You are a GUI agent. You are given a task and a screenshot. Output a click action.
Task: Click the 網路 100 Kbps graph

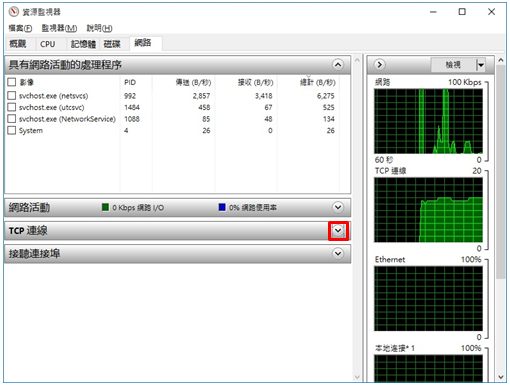[428, 121]
